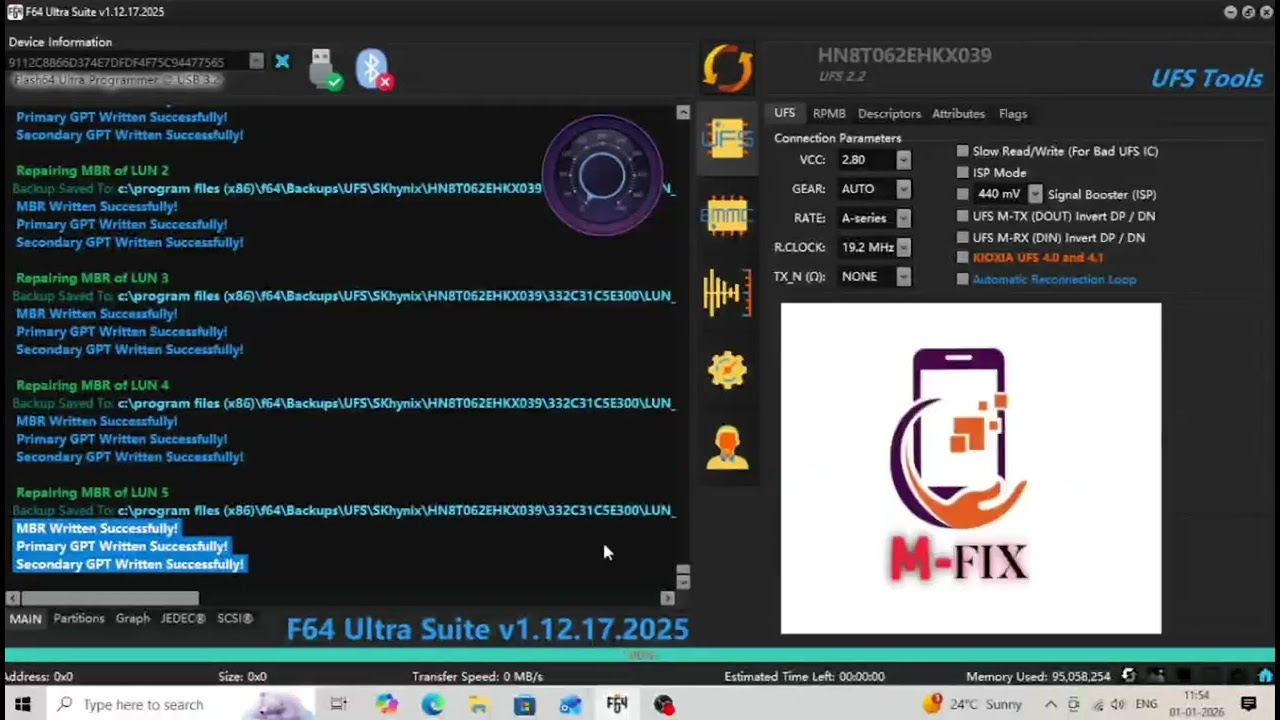Screen dimensions: 1280x720
Task: Switch to the Graph tab
Action: (133, 619)
